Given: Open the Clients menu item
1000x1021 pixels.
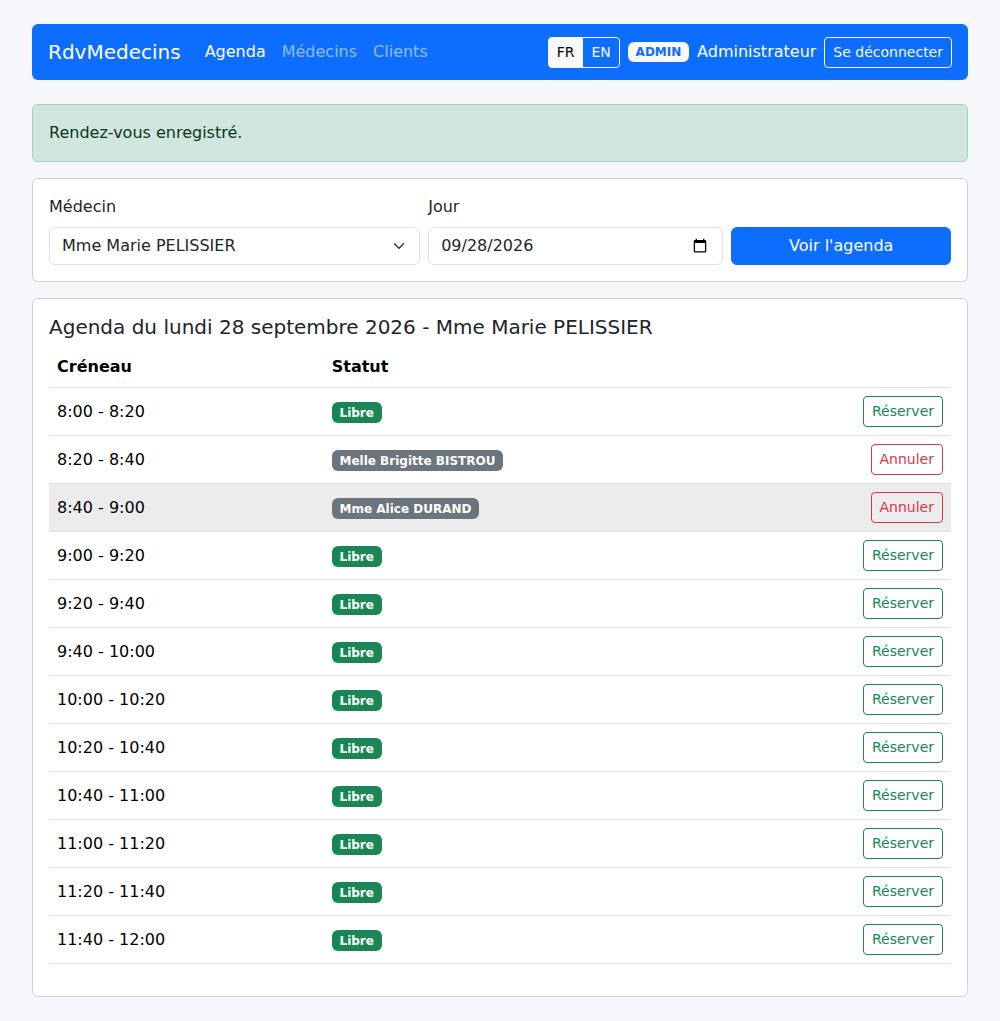Looking at the screenshot, I should tap(400, 51).
